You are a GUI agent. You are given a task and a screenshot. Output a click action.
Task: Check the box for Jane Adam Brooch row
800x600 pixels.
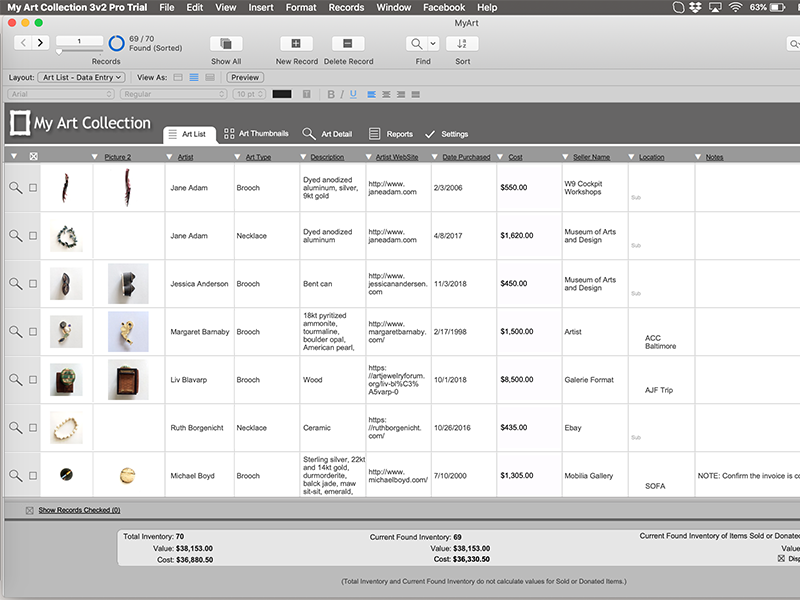(33, 188)
